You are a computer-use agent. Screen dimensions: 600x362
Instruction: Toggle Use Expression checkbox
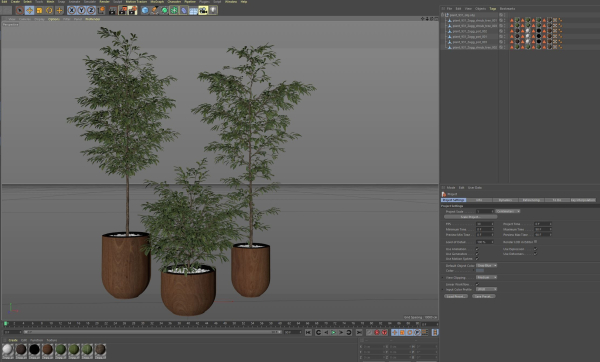pos(535,249)
